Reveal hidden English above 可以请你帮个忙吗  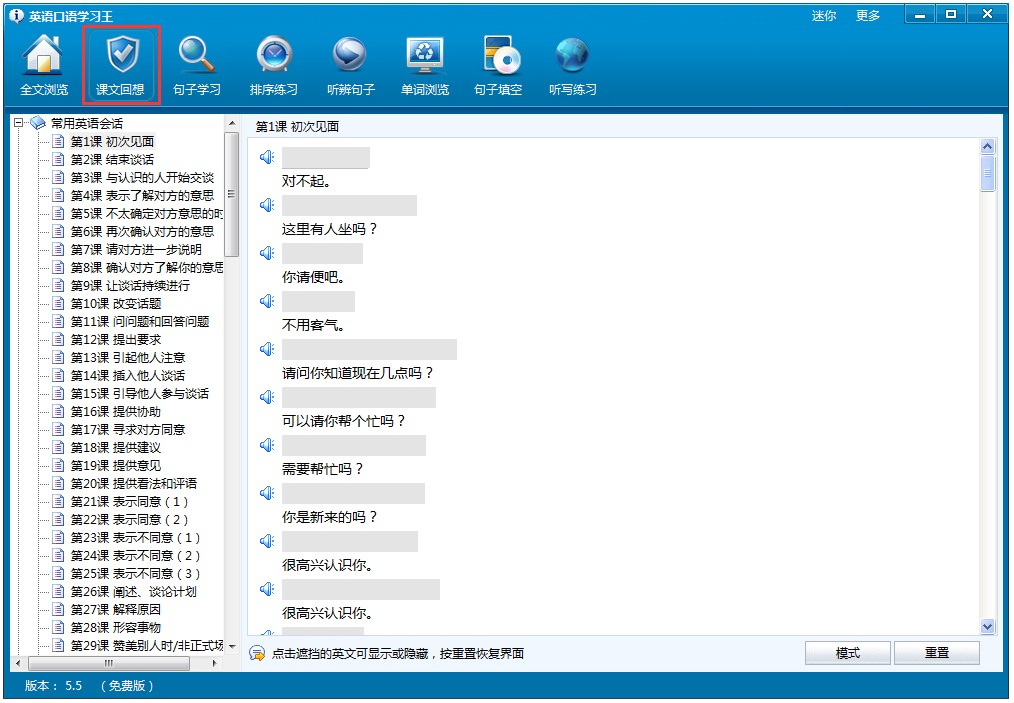click(359, 397)
